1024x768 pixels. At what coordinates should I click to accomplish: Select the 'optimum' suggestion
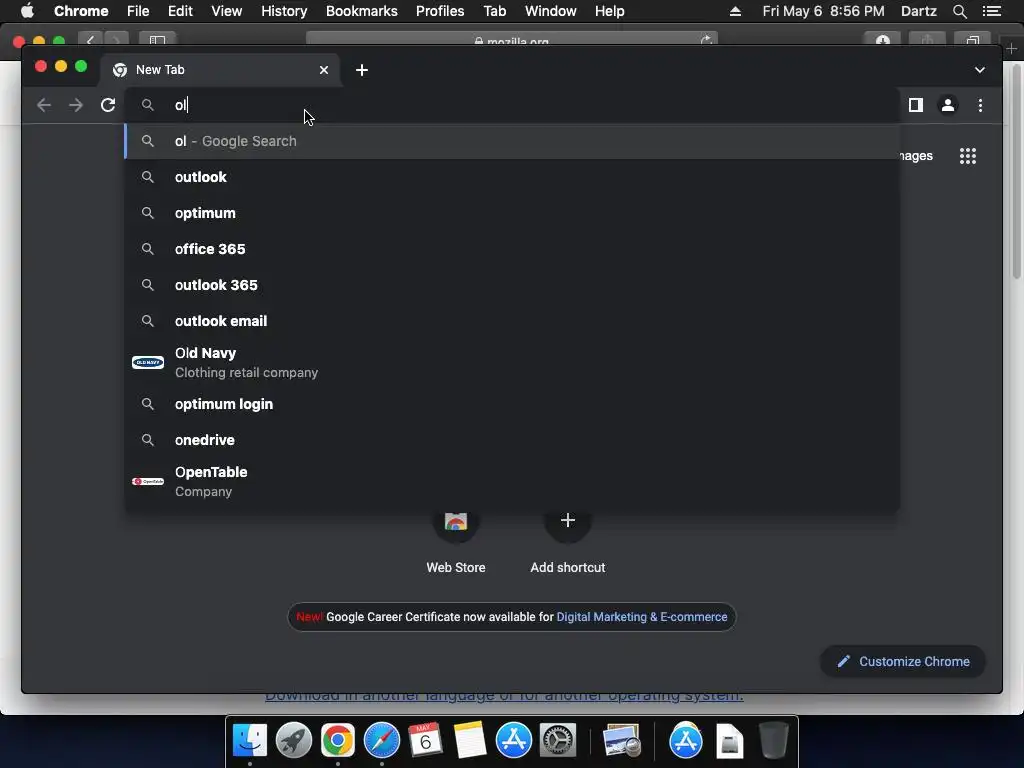(x=512, y=213)
